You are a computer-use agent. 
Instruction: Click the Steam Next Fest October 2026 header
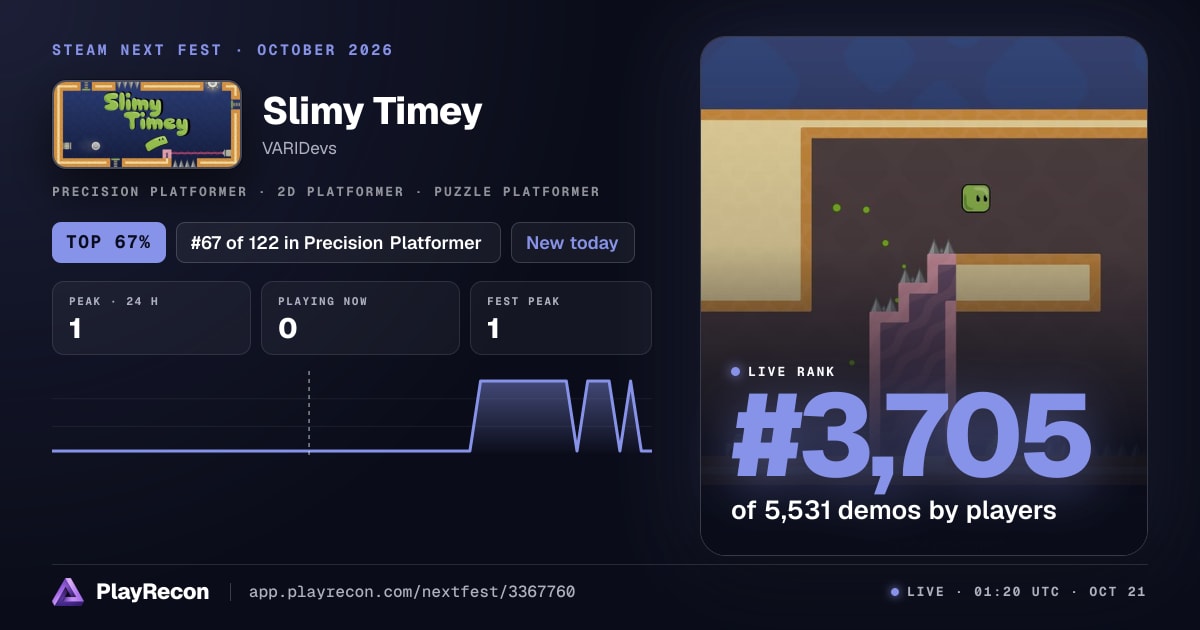(222, 50)
